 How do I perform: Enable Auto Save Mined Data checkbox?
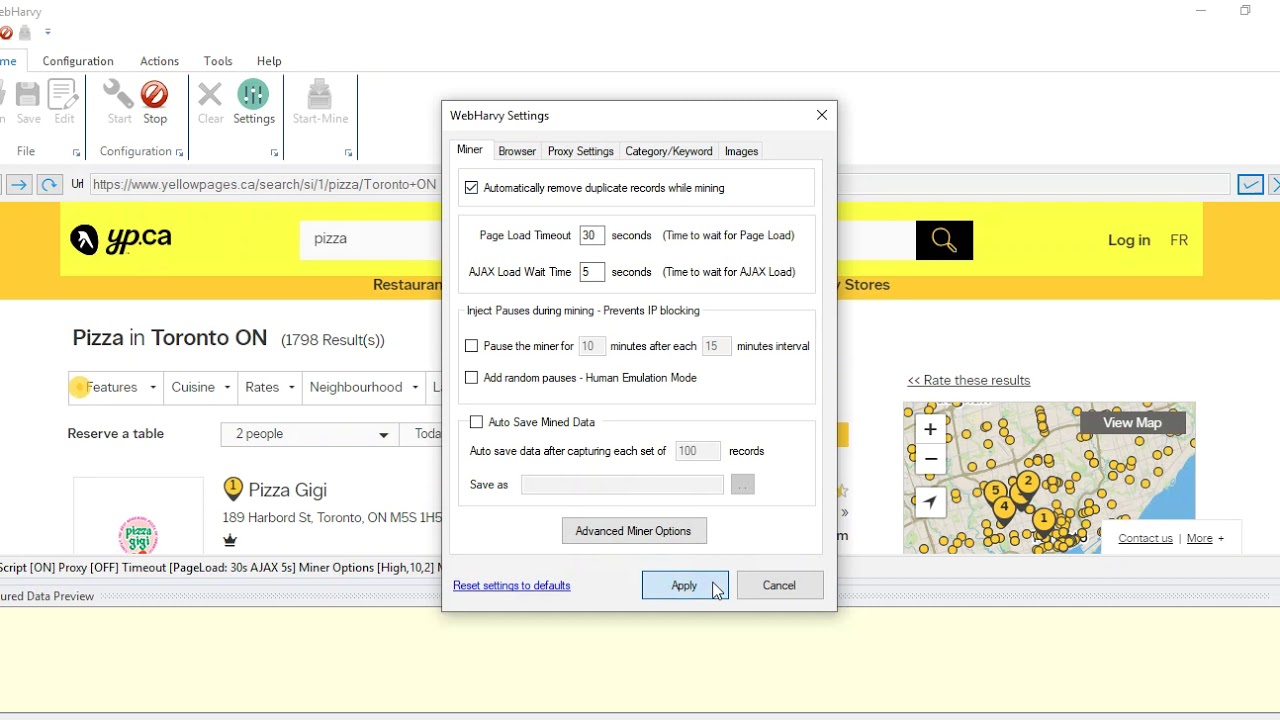(476, 422)
